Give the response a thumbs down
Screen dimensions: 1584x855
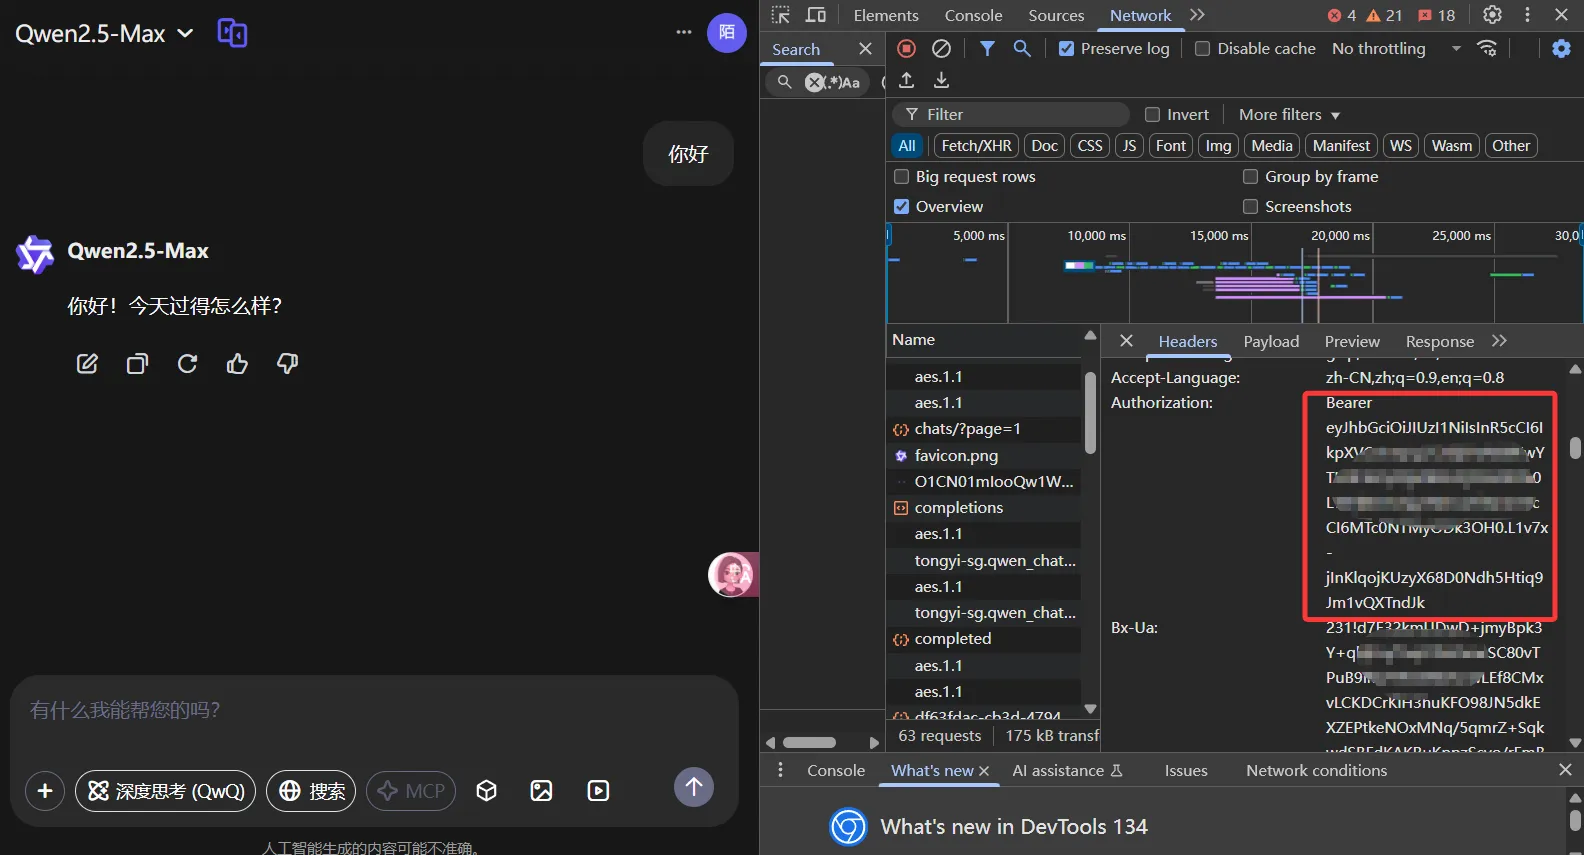(287, 364)
